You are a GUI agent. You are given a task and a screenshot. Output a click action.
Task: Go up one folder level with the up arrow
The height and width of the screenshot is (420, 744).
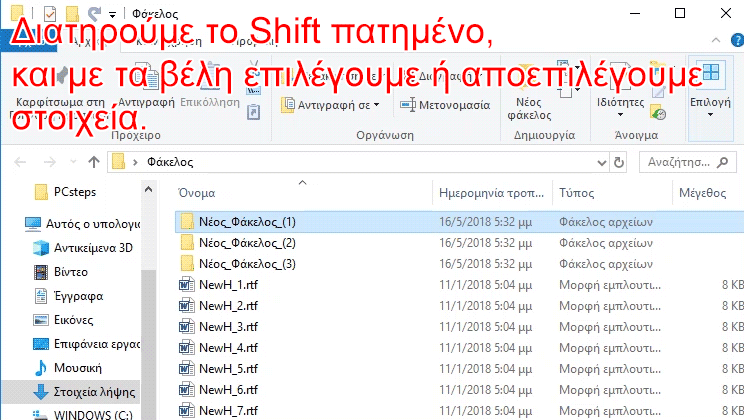point(94,162)
